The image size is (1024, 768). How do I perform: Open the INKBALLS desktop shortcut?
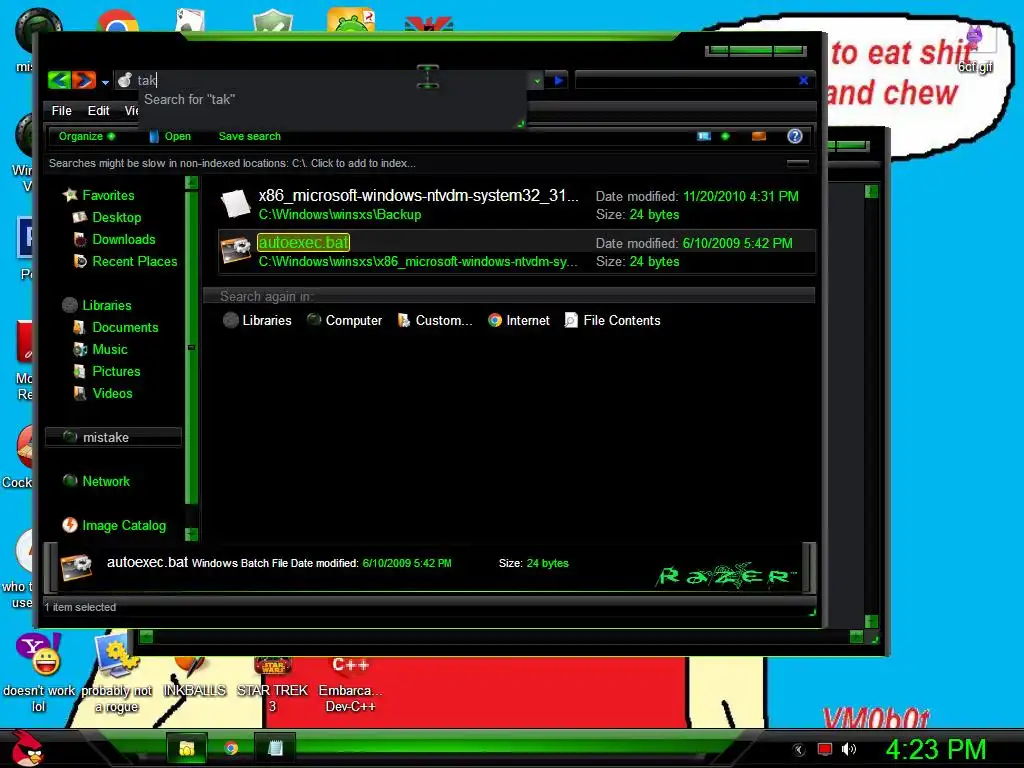(x=194, y=676)
